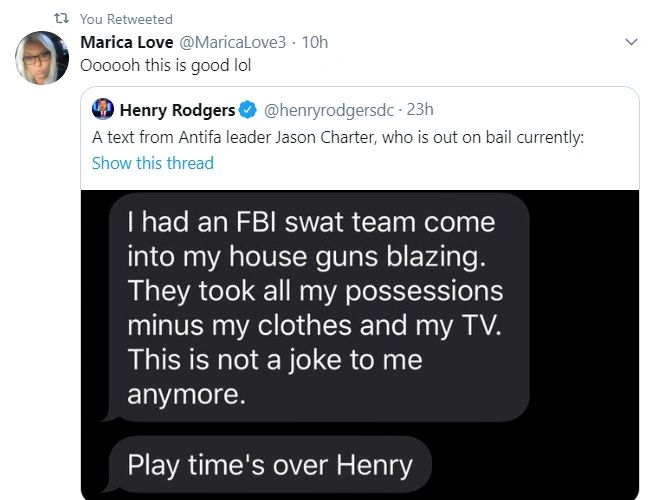Click the 23h quoted tweet timestamp
Image resolution: width=650 pixels, height=500 pixels.
point(419,109)
